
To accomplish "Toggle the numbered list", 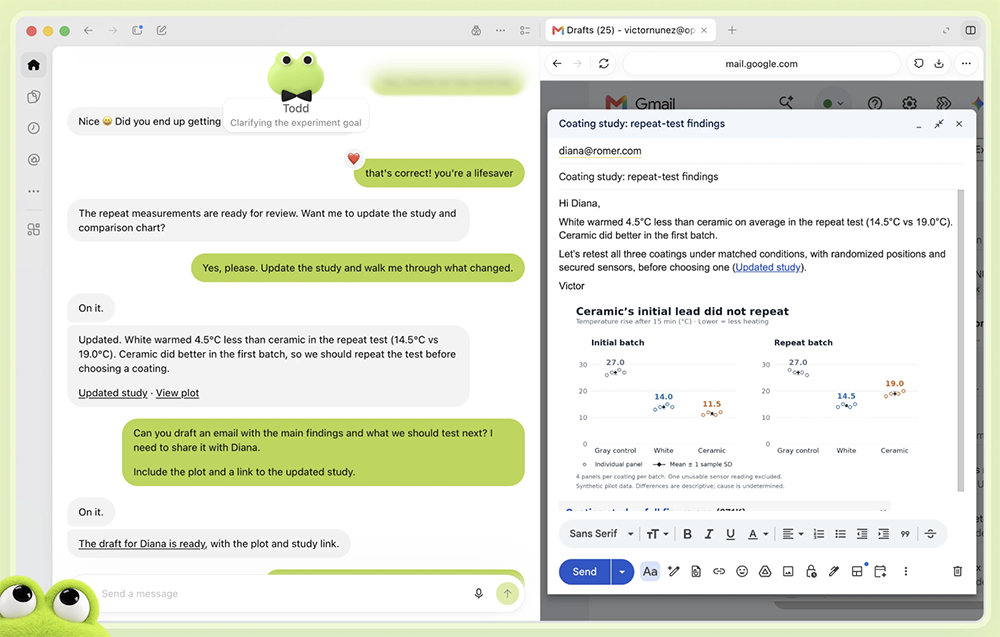I will point(819,534).
